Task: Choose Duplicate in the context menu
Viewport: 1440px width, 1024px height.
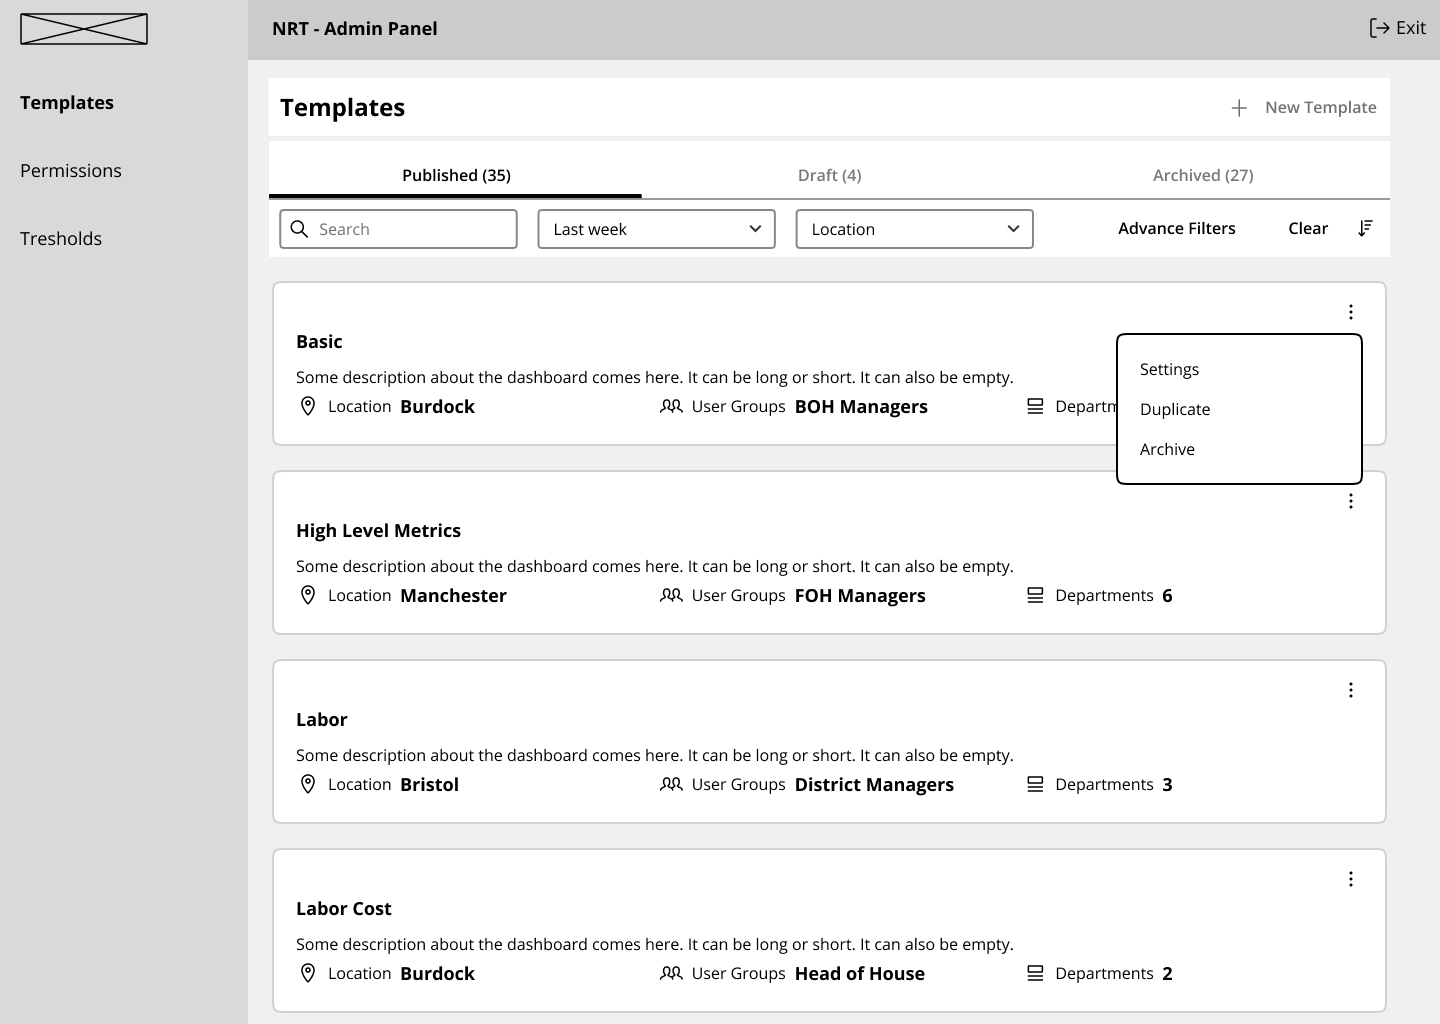Action: 1175,409
